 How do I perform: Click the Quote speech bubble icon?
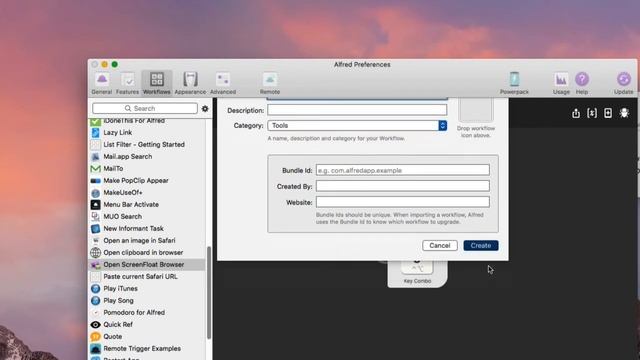96,336
